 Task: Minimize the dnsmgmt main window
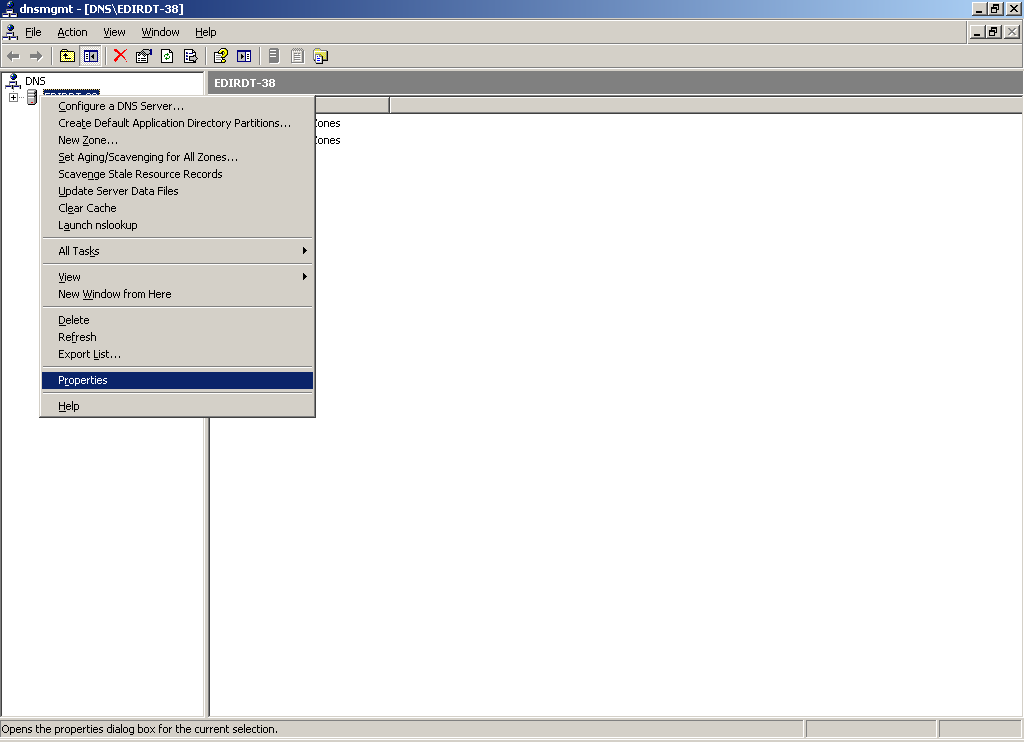click(979, 8)
